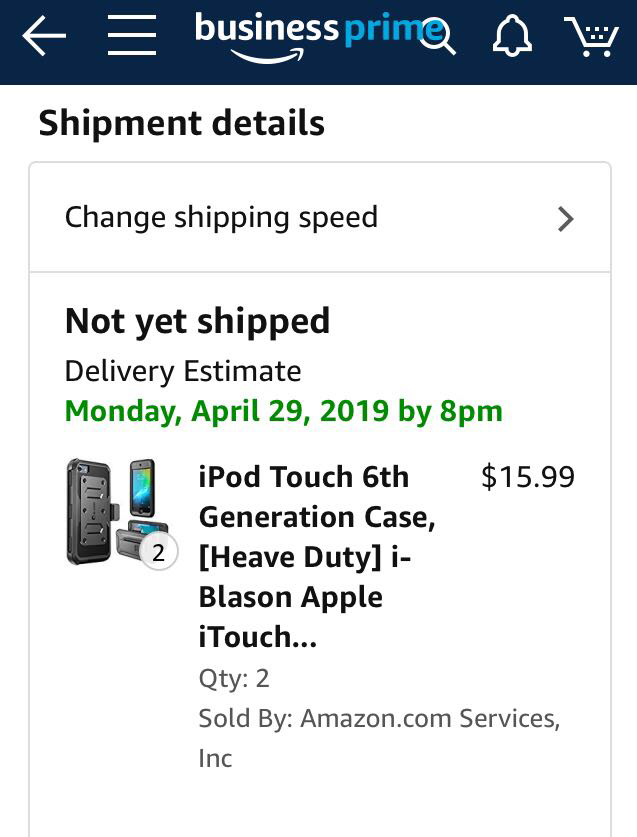Click the Shipment details heading

pyautogui.click(x=181, y=123)
